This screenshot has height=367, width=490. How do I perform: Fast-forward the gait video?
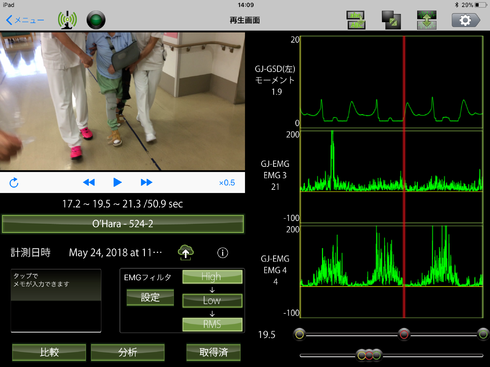coord(146,182)
